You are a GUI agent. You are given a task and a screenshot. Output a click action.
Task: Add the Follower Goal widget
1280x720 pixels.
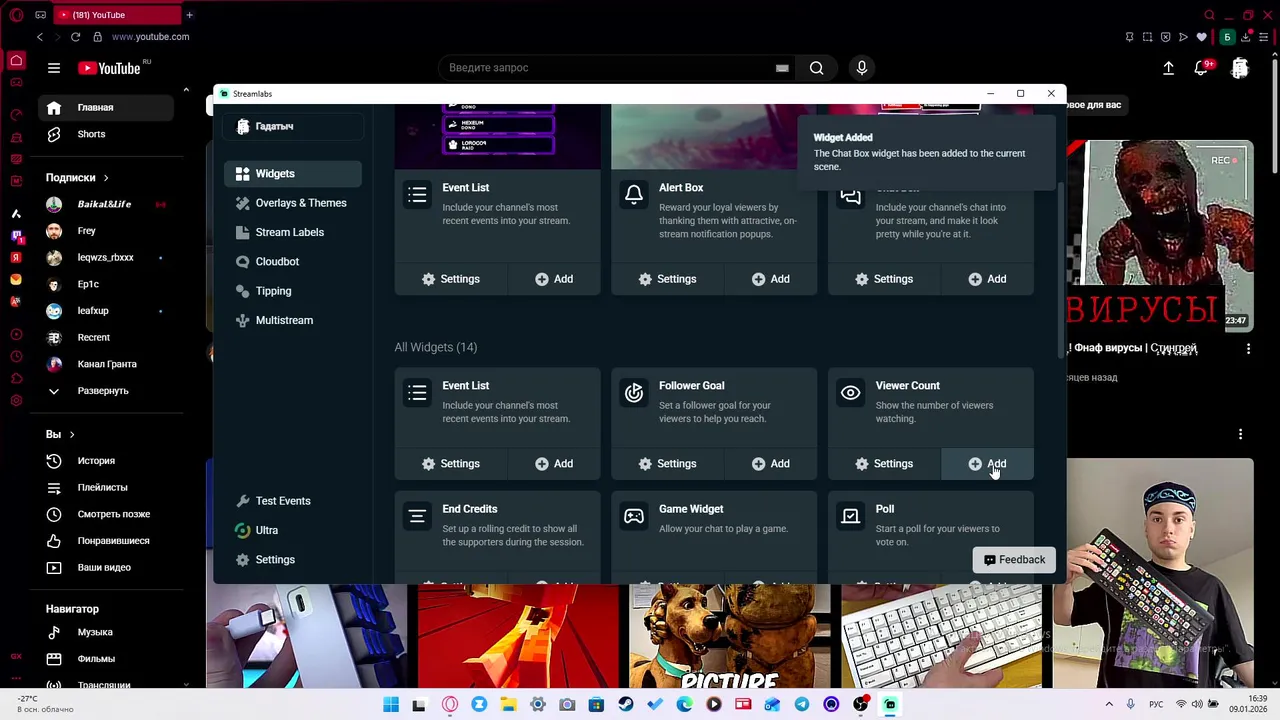pos(770,464)
